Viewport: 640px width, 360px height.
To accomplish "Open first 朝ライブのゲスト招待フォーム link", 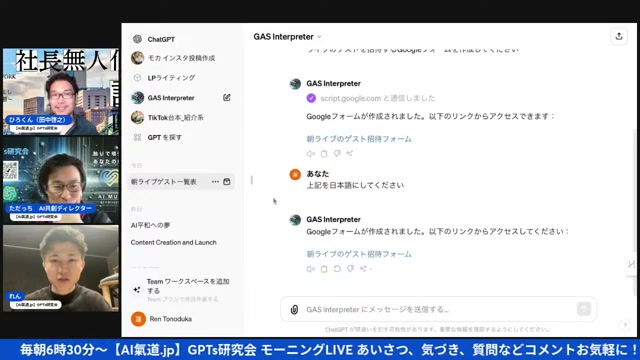I will [359, 139].
